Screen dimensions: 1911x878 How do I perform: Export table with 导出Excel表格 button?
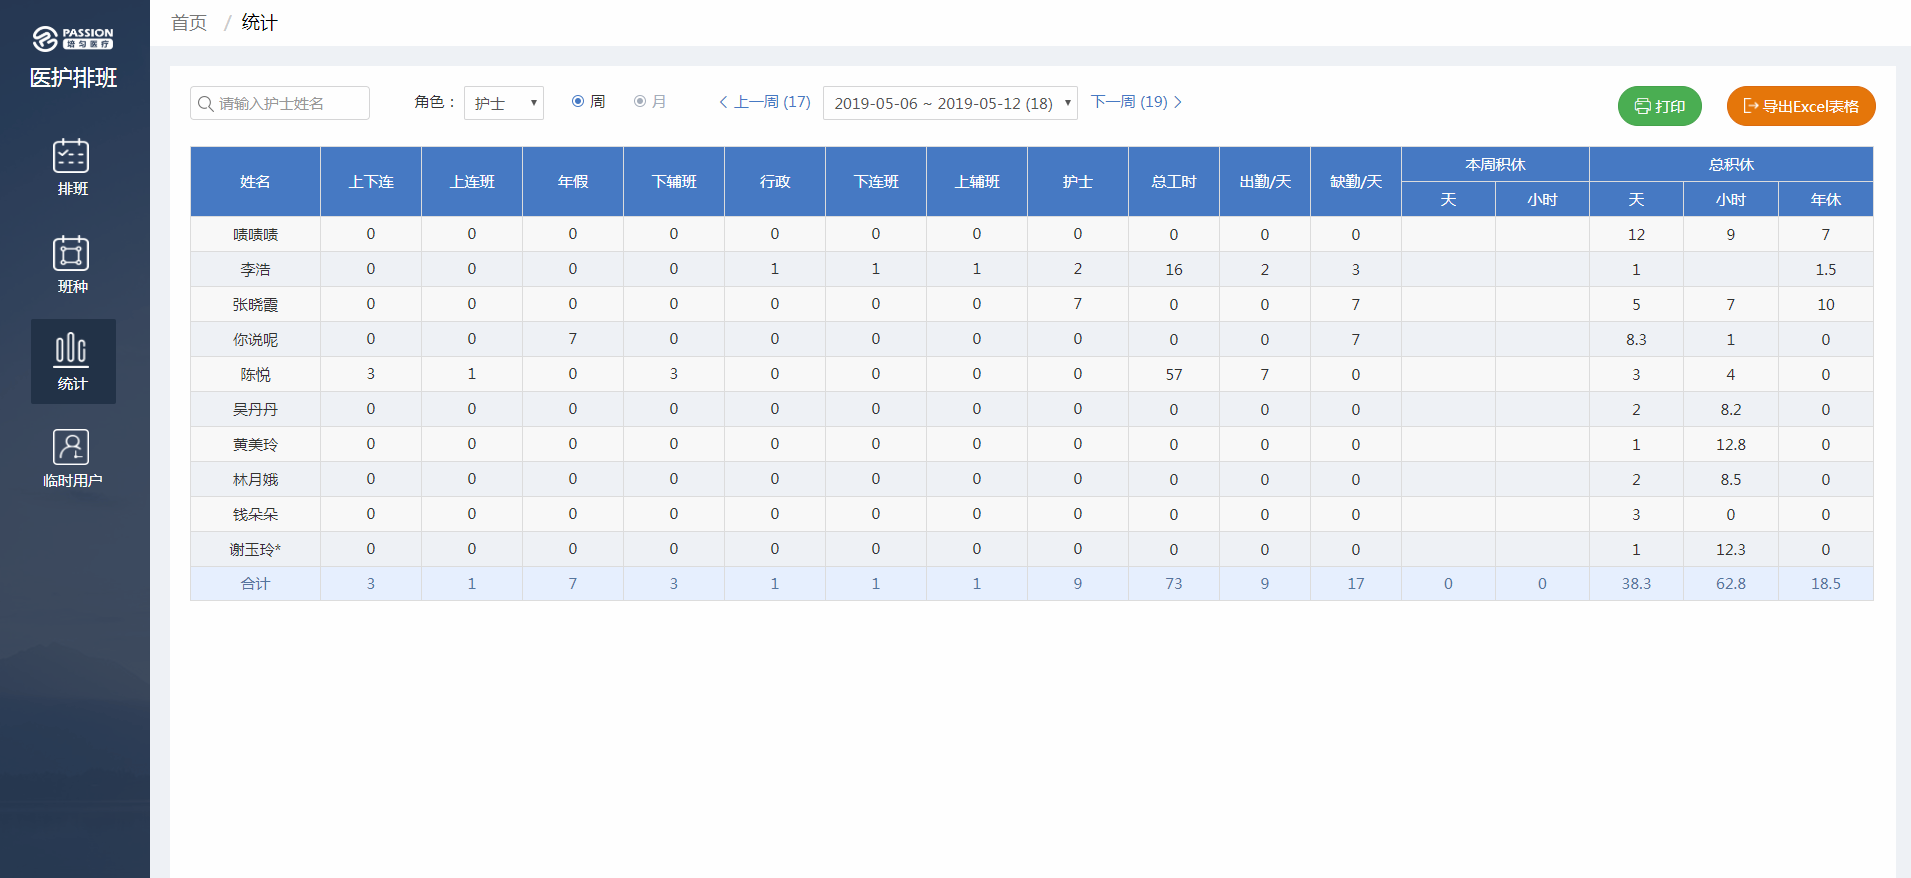(1800, 106)
